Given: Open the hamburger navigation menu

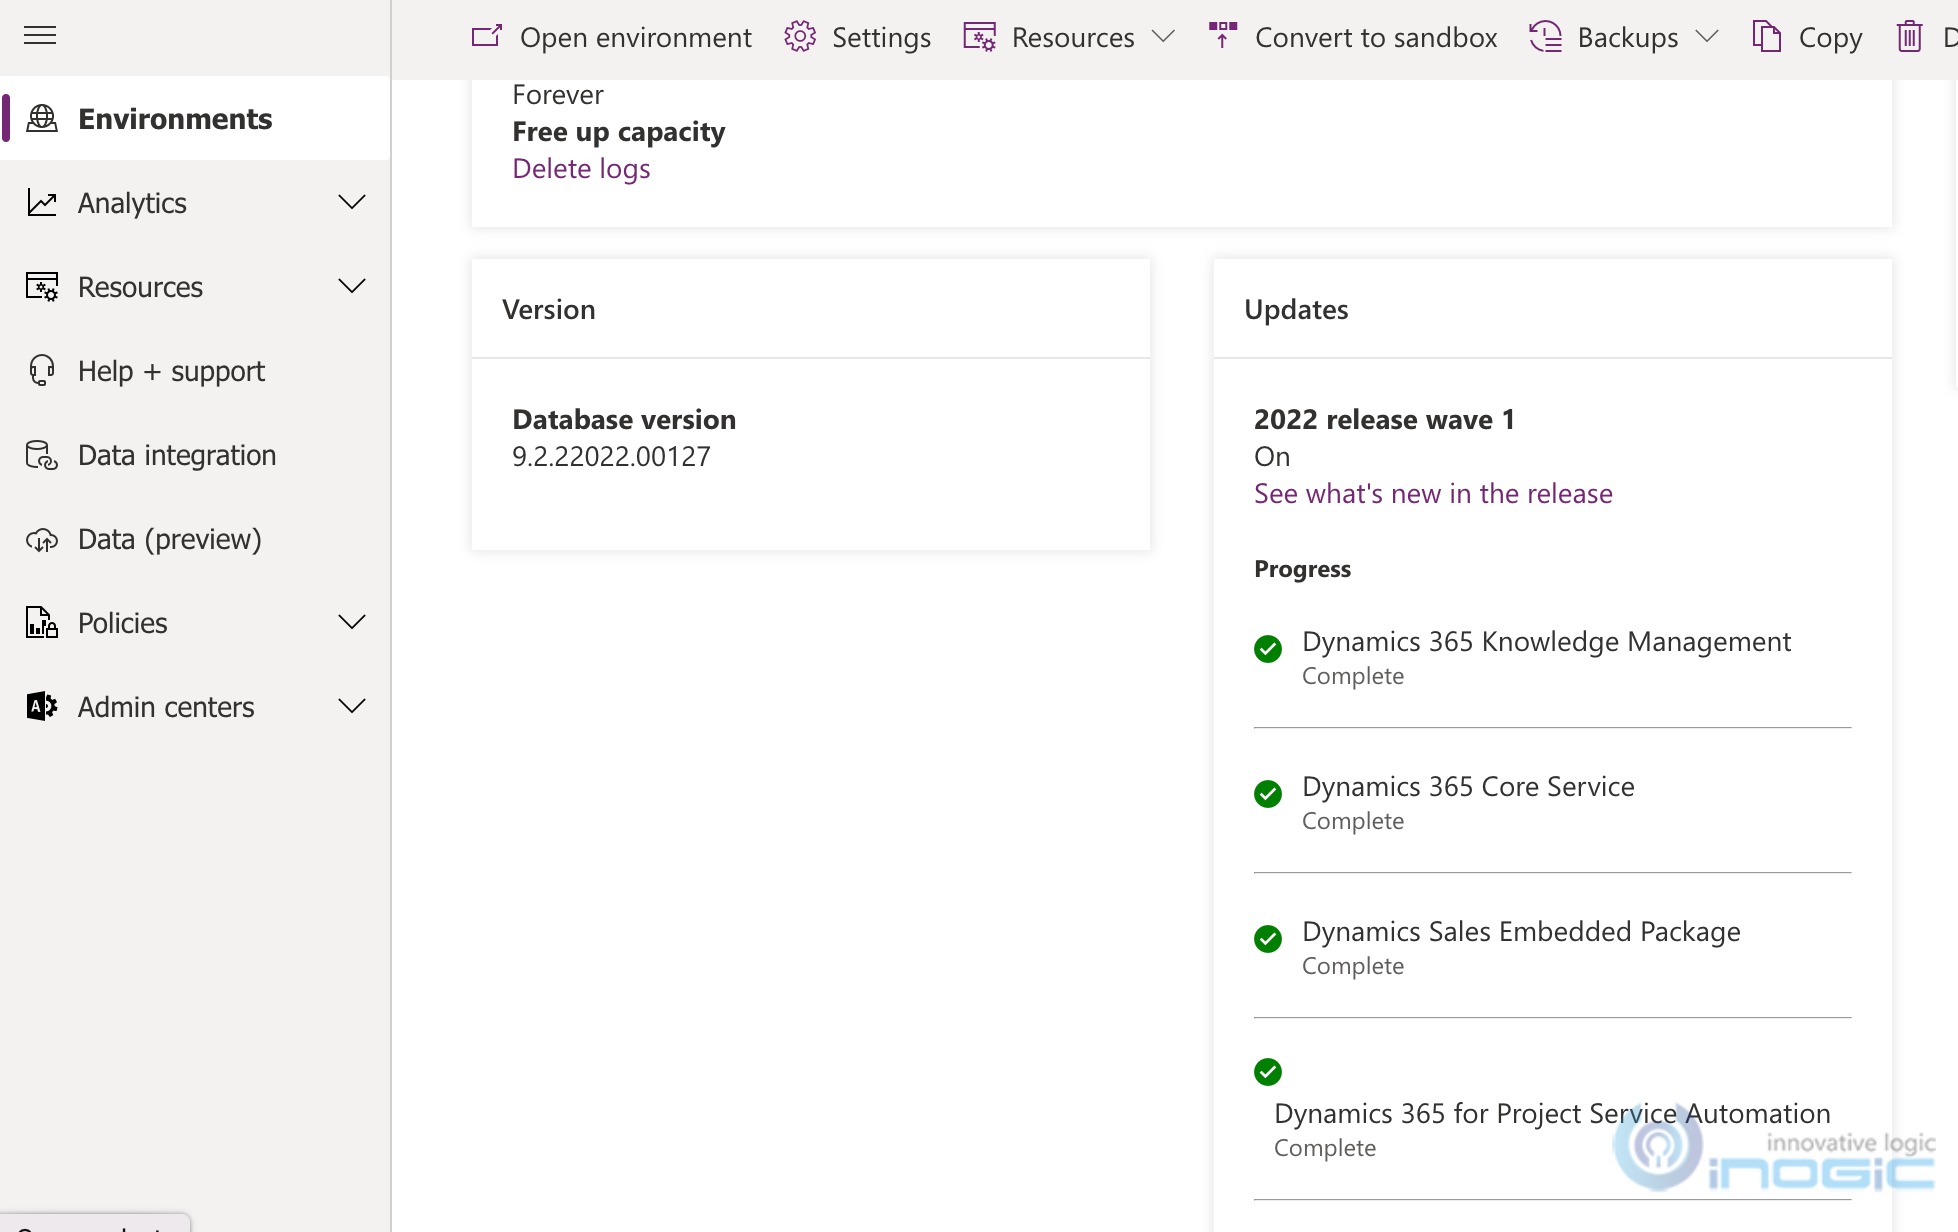Looking at the screenshot, I should point(40,36).
